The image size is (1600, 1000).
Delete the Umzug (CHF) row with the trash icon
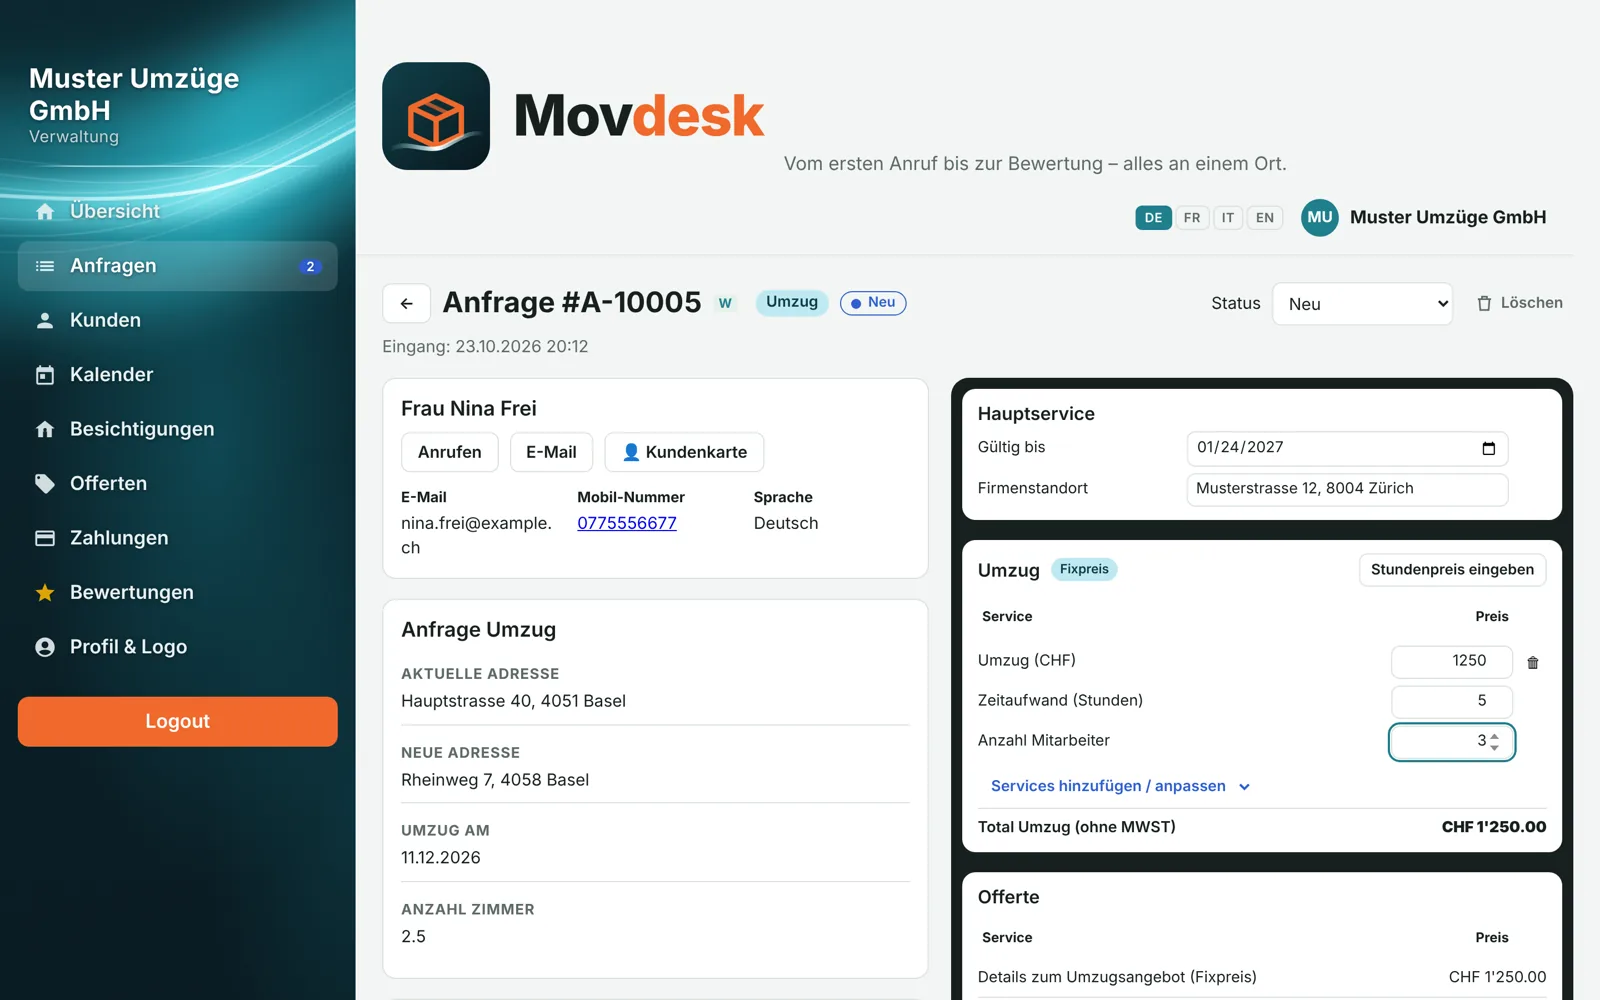pos(1533,662)
